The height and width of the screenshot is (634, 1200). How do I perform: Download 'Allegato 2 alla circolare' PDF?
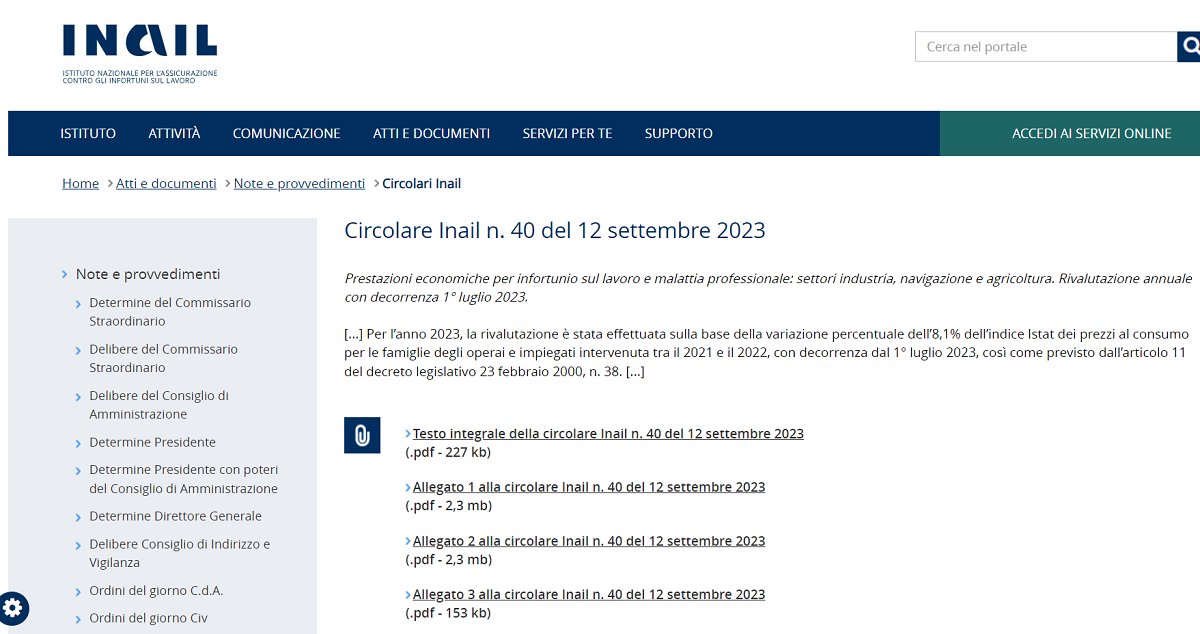(589, 541)
